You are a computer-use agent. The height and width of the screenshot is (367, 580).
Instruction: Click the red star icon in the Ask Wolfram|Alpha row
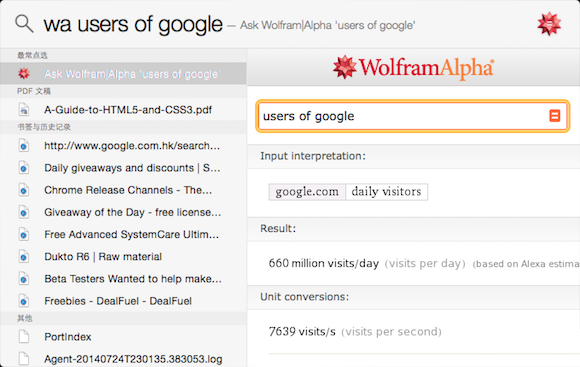click(24, 74)
